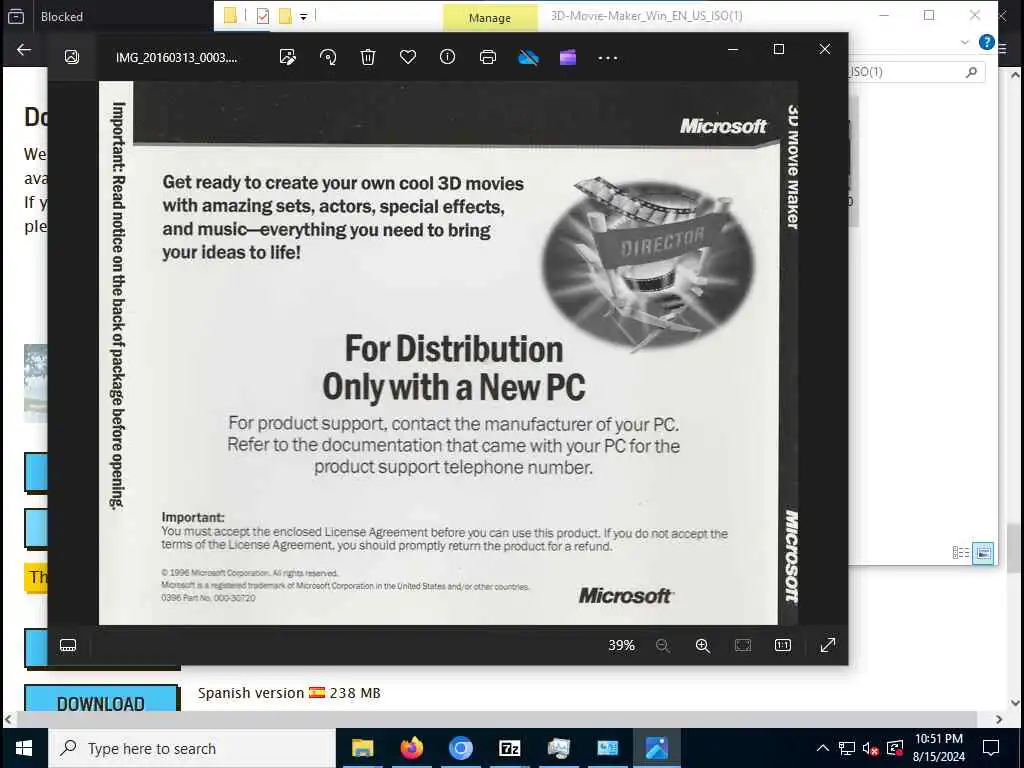The image size is (1024, 768).
Task: Open the Windows Start menu
Action: (x=24, y=748)
